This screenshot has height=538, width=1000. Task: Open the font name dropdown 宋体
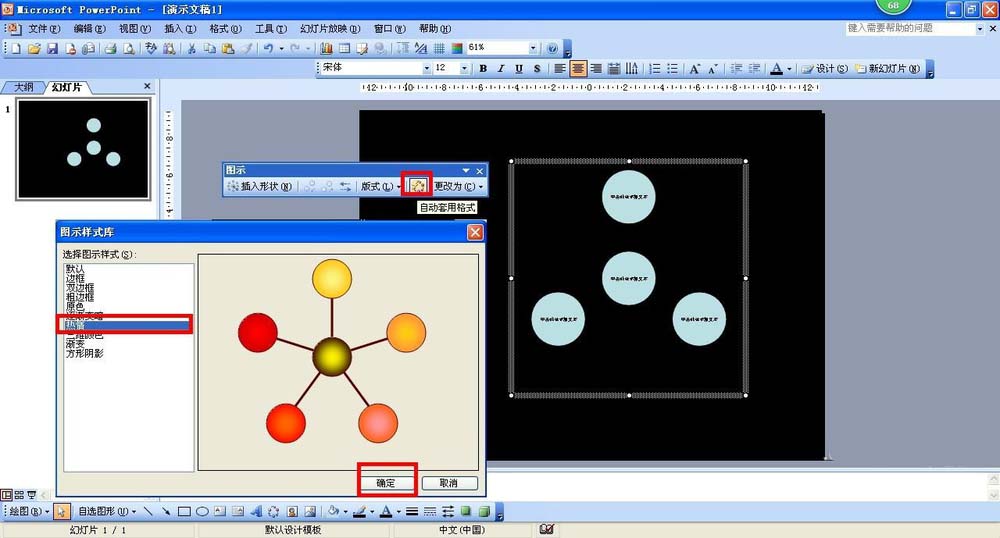click(427, 68)
